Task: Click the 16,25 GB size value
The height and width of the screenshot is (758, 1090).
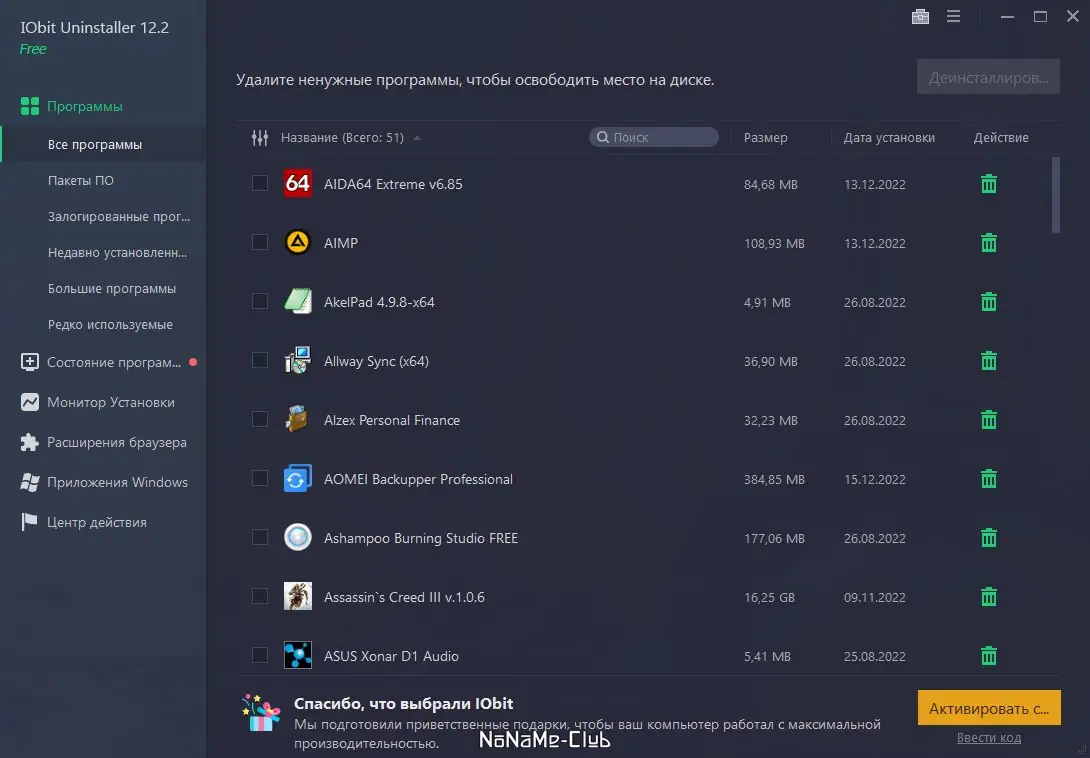Action: tap(769, 597)
